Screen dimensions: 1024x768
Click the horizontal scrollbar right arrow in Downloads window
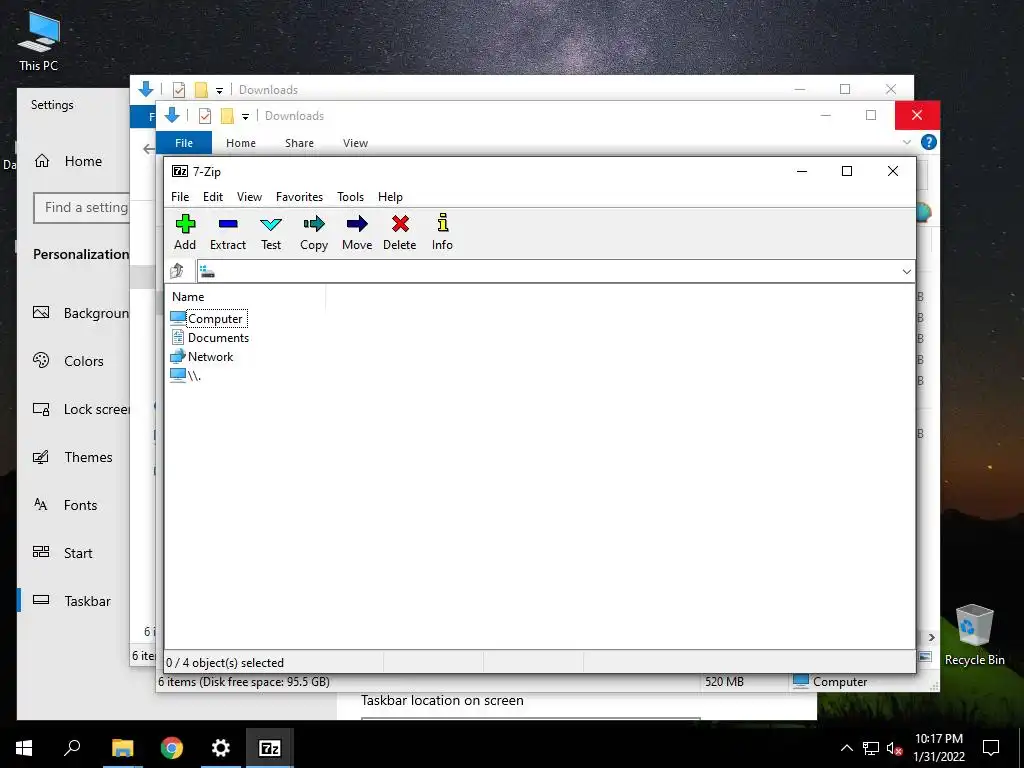click(x=931, y=637)
